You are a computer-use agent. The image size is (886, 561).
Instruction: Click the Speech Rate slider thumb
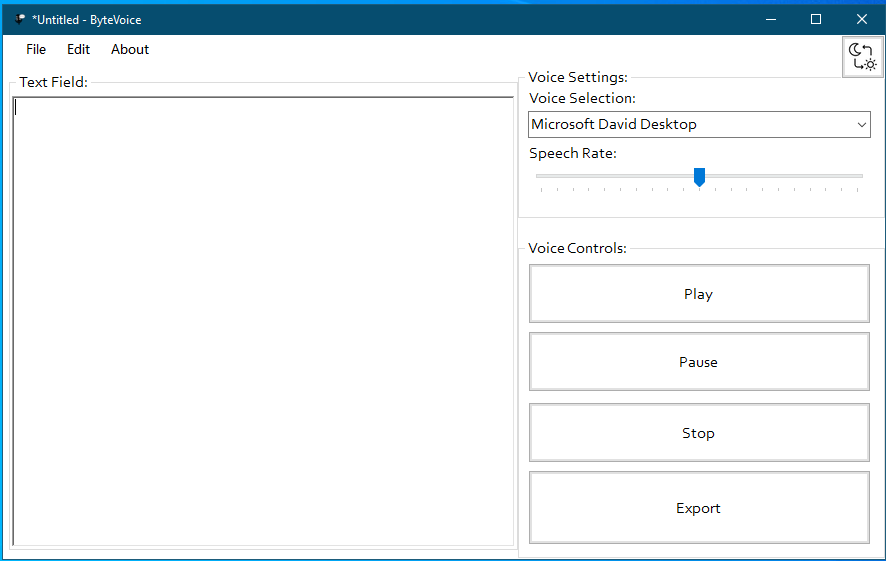click(700, 177)
